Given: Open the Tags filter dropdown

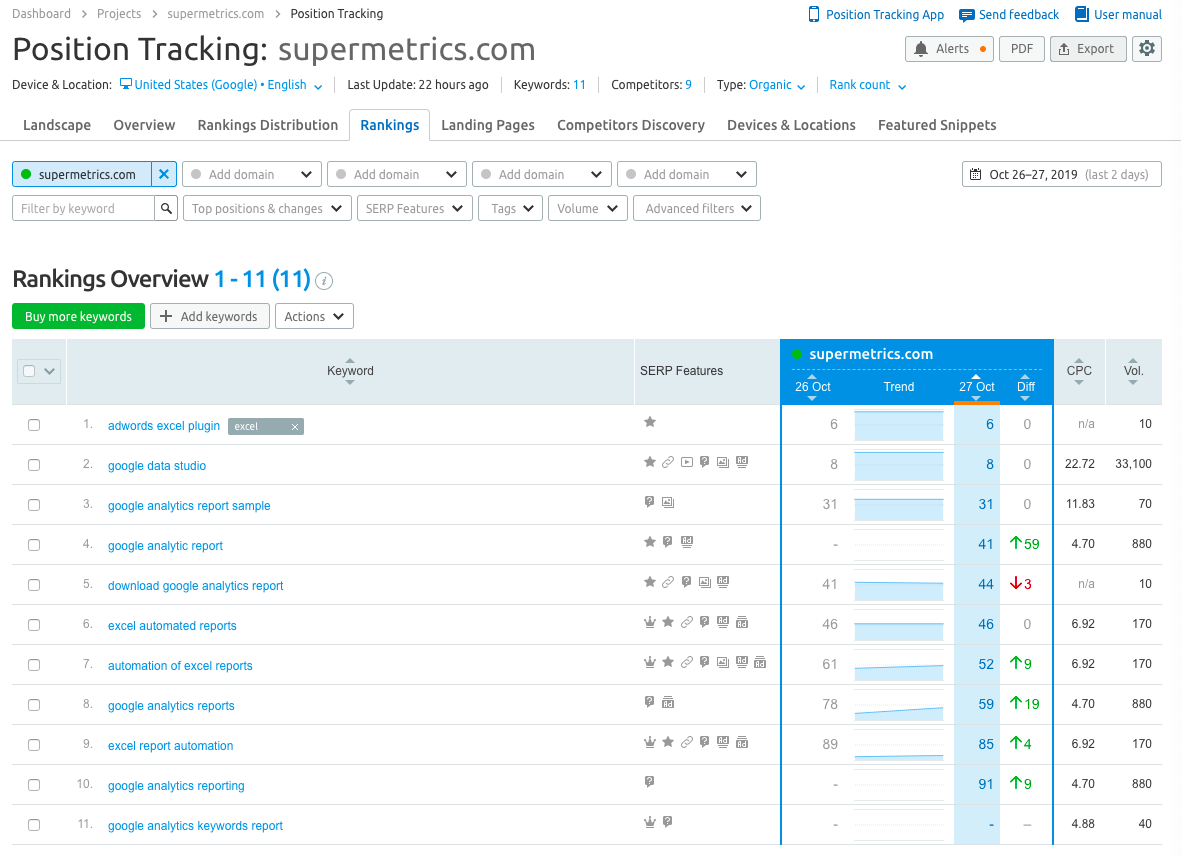Looking at the screenshot, I should (x=511, y=209).
